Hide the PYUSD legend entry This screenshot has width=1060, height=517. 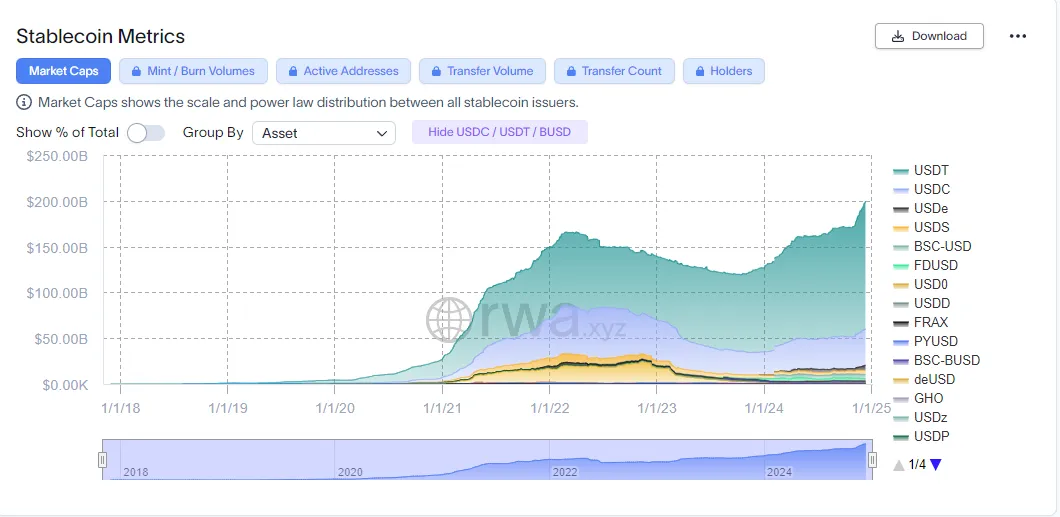coord(934,341)
